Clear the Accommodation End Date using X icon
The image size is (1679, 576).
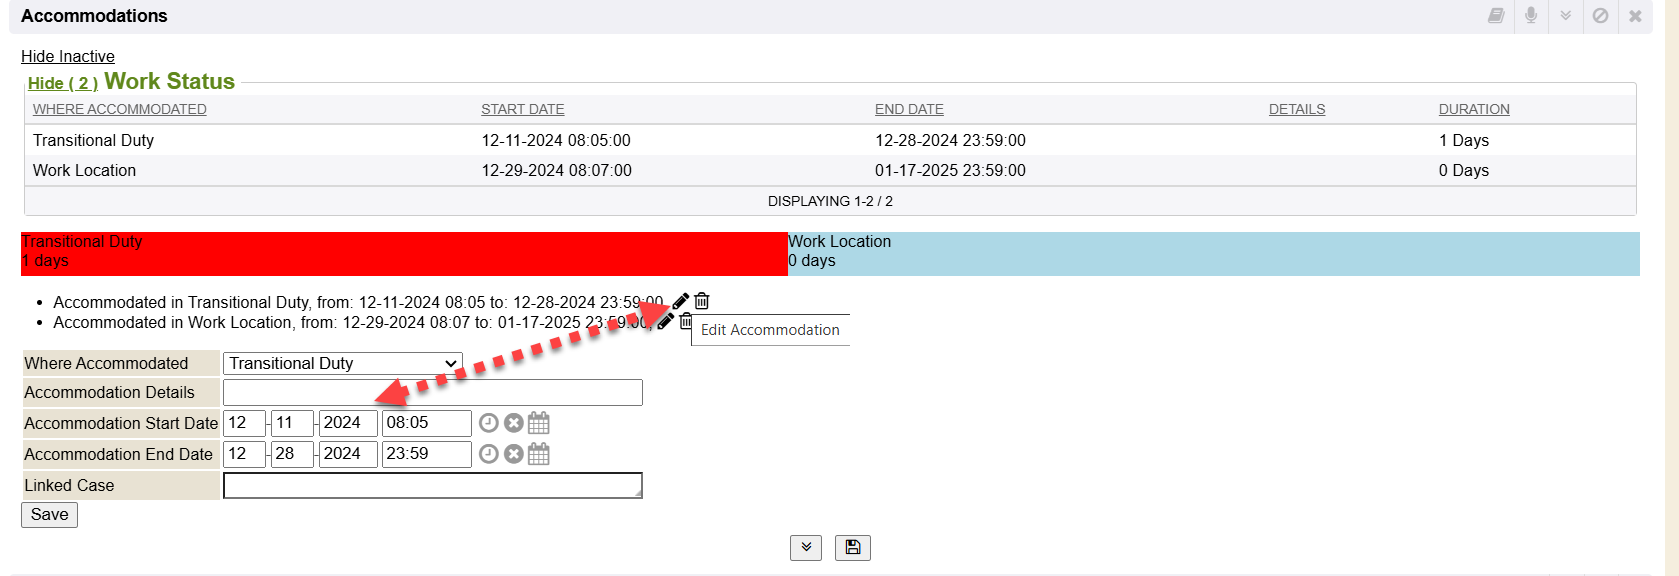[x=514, y=454]
